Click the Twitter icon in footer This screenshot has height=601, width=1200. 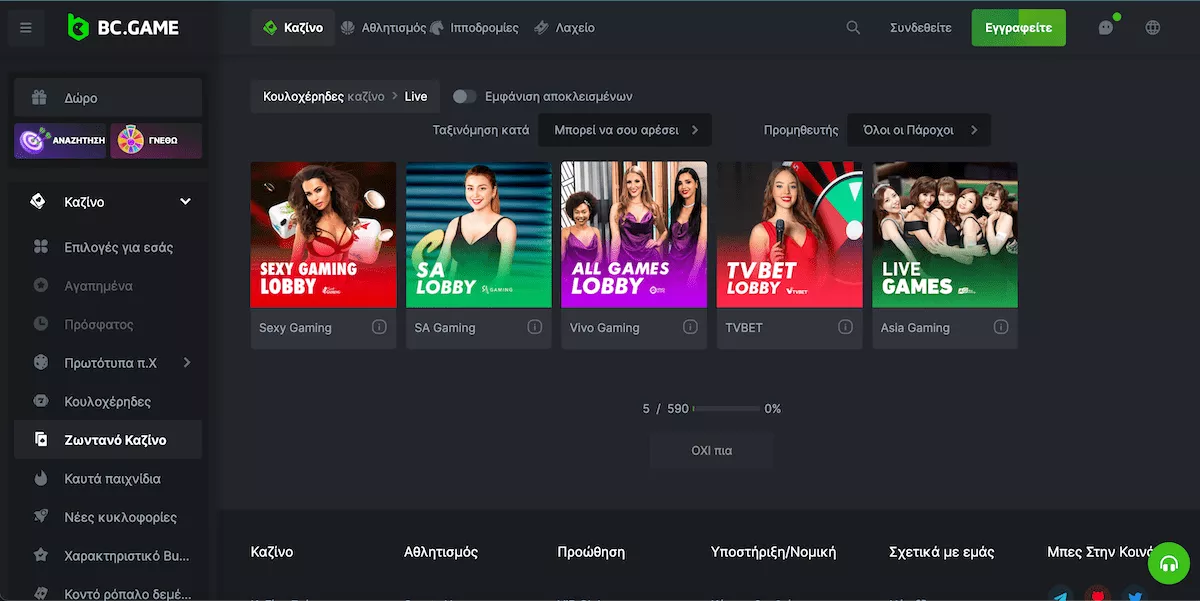(x=1134, y=595)
